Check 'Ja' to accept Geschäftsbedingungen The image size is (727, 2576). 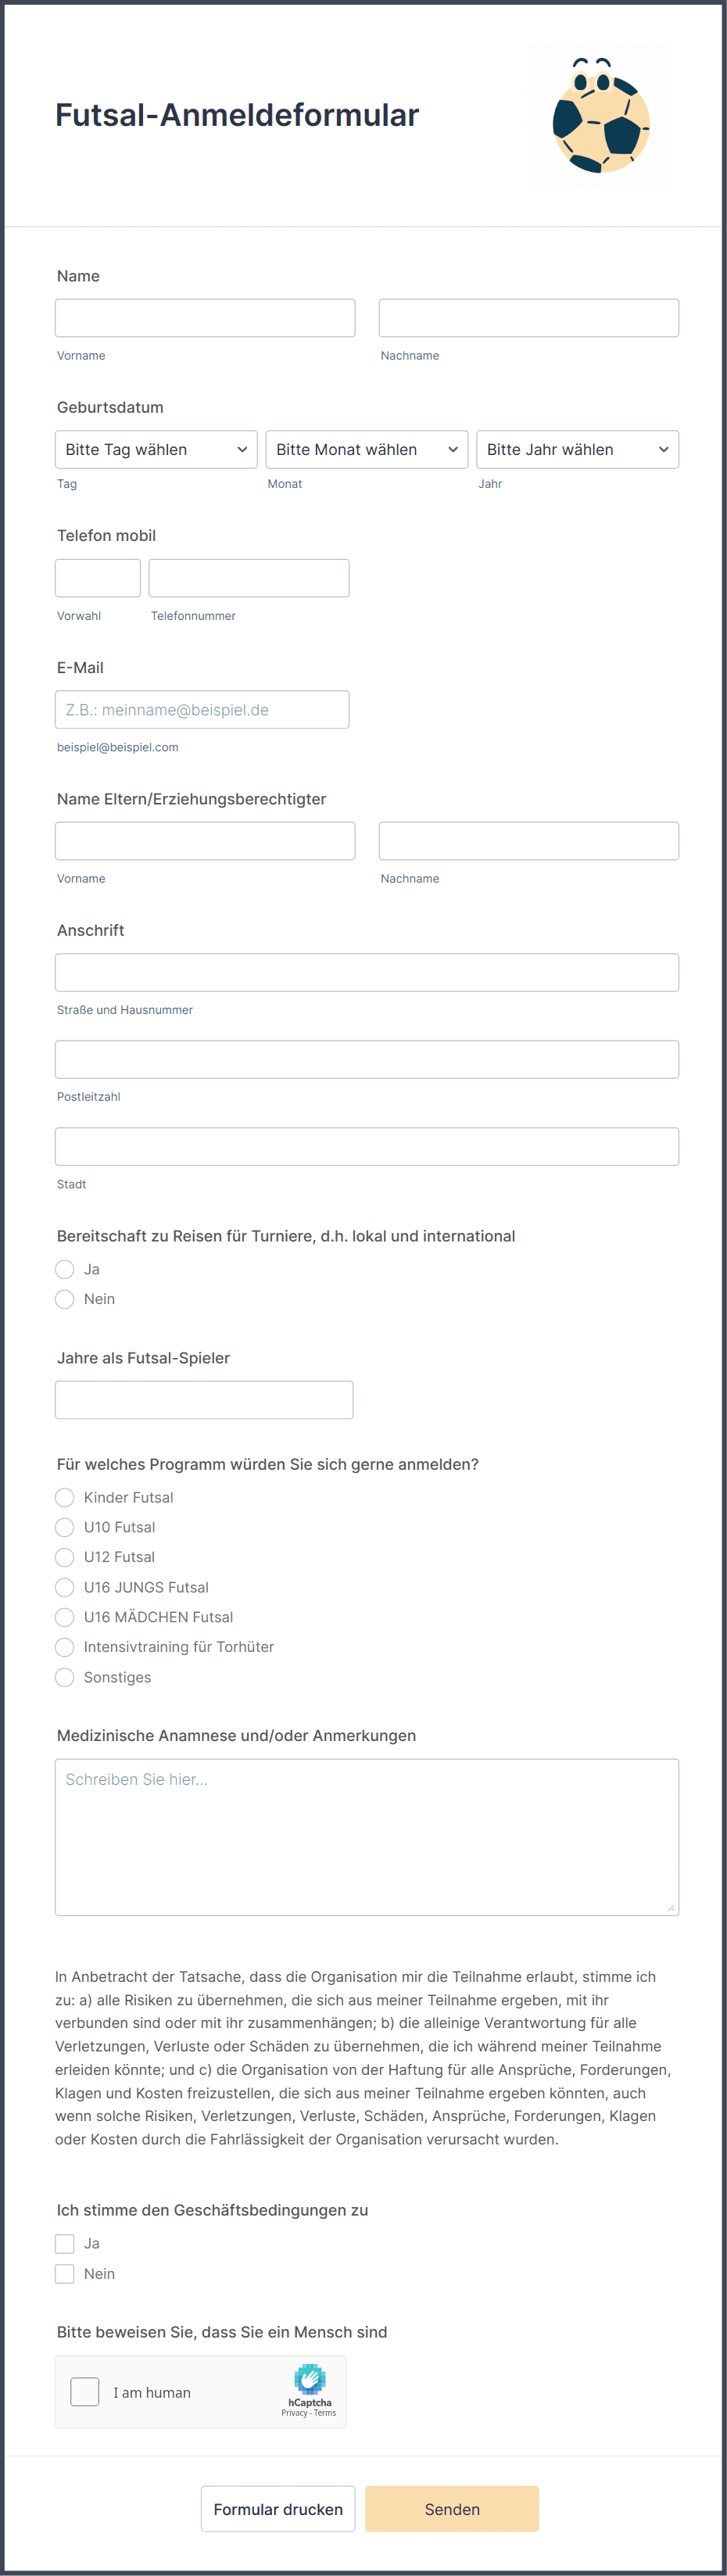pyautogui.click(x=65, y=2243)
